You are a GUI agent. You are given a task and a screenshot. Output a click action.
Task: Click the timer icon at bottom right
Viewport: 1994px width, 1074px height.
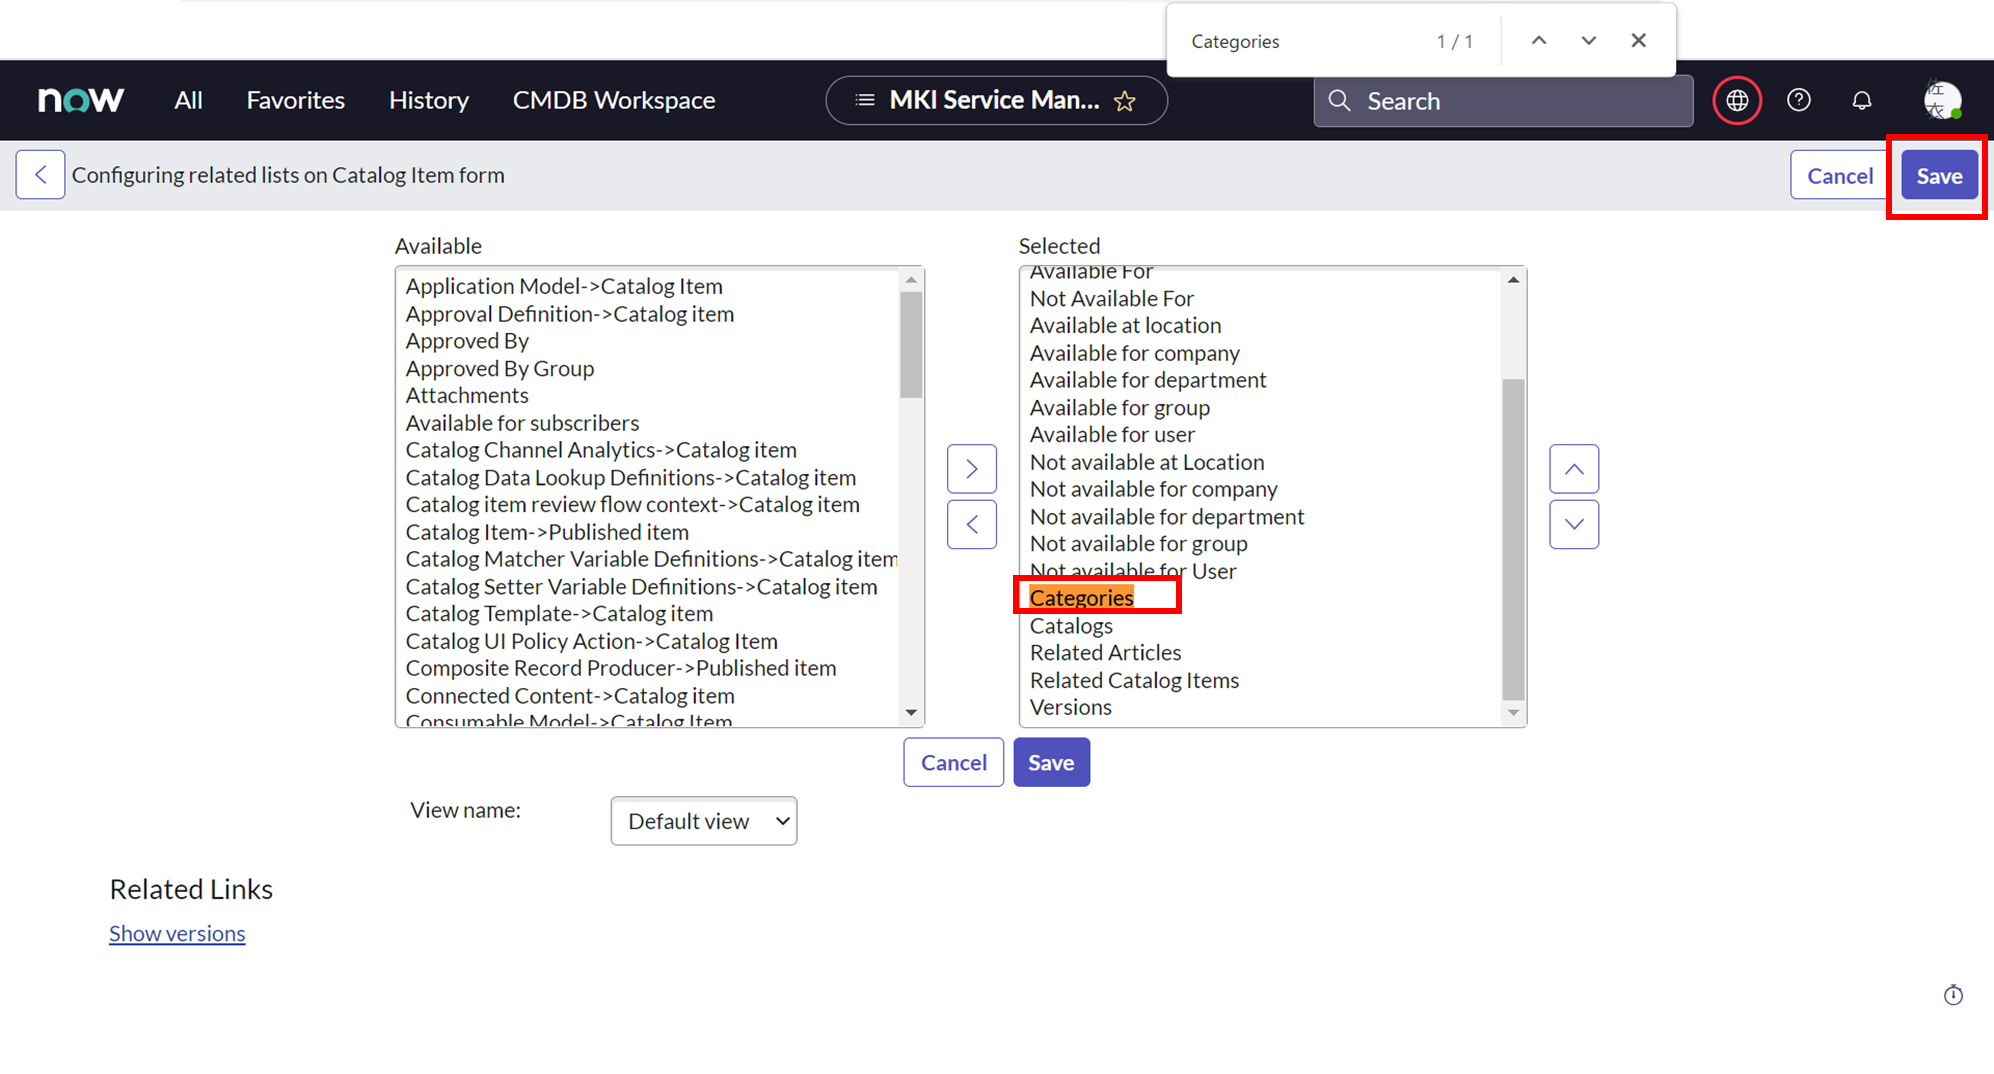tap(1953, 995)
